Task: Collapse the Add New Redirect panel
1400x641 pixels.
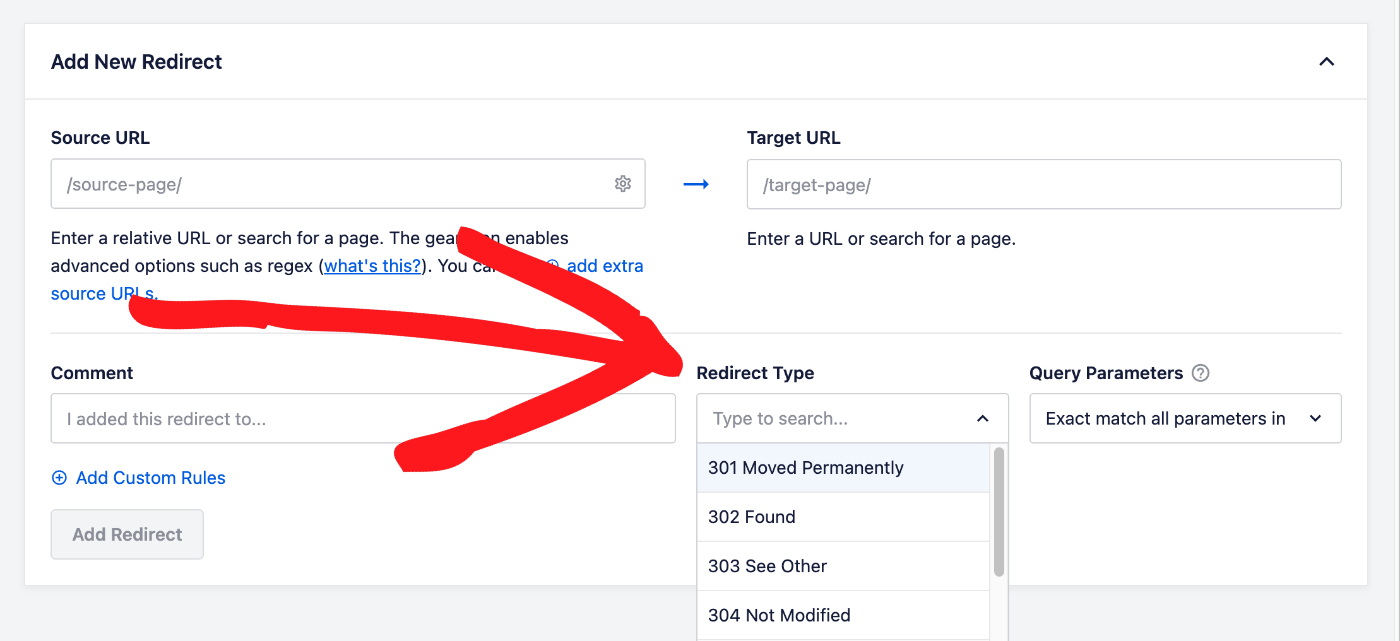Action: (x=1326, y=62)
